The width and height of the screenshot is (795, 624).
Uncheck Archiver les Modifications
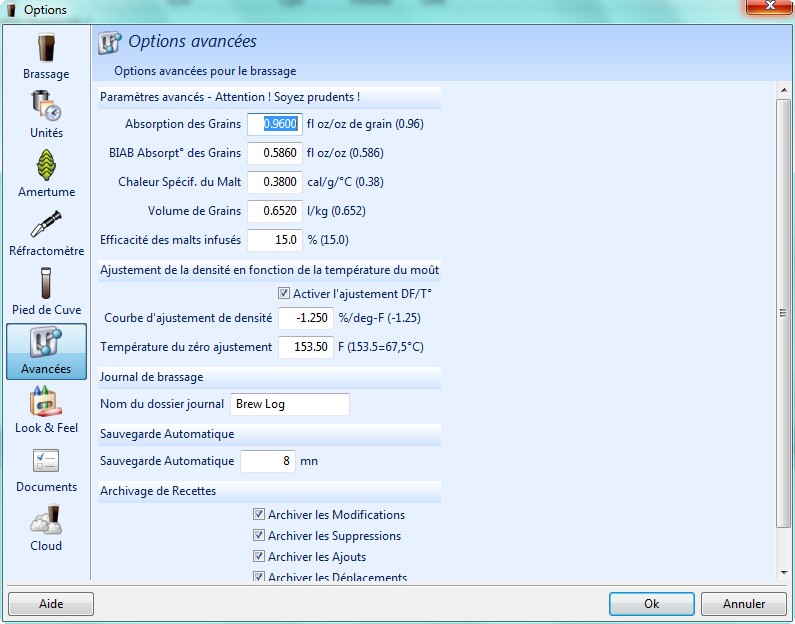pos(259,515)
